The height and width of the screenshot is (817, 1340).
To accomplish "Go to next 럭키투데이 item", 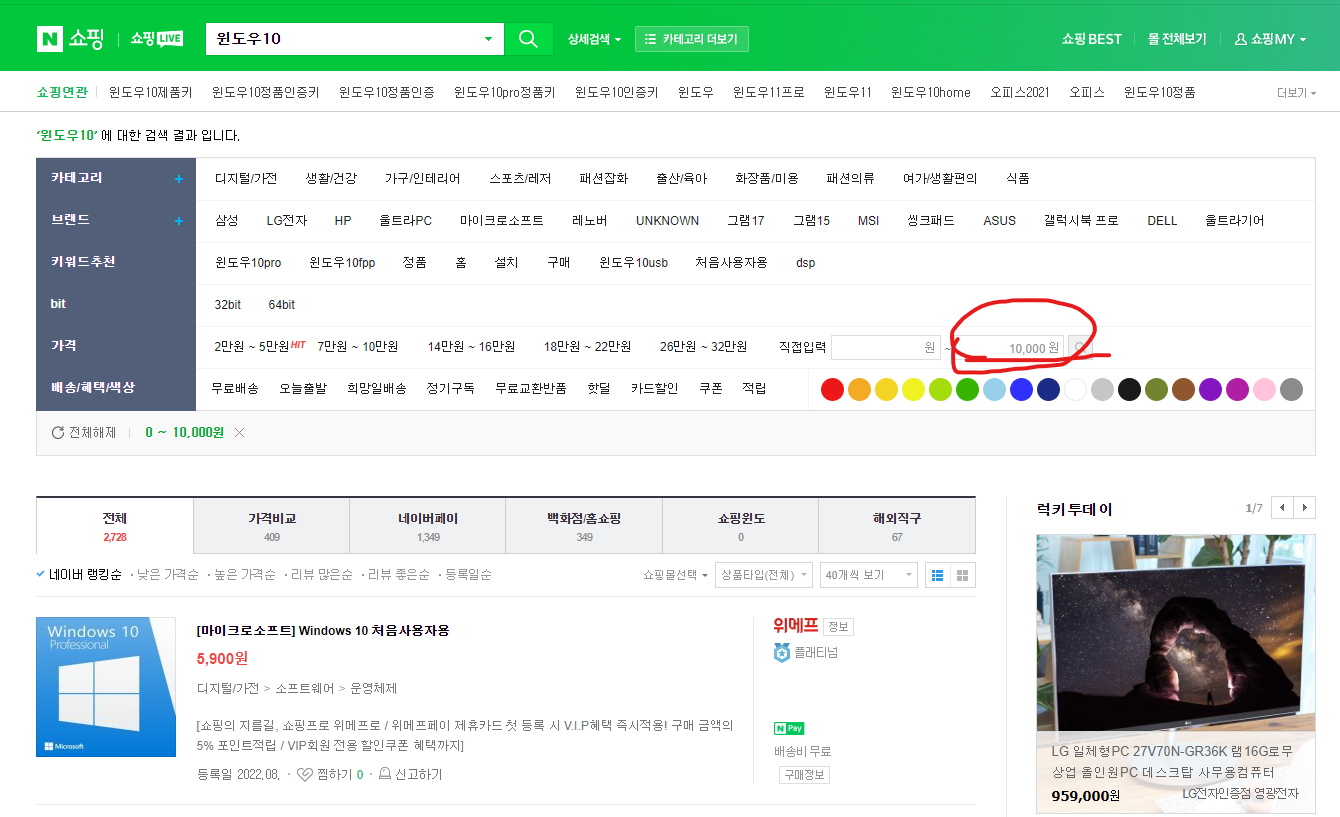I will click(x=1304, y=508).
